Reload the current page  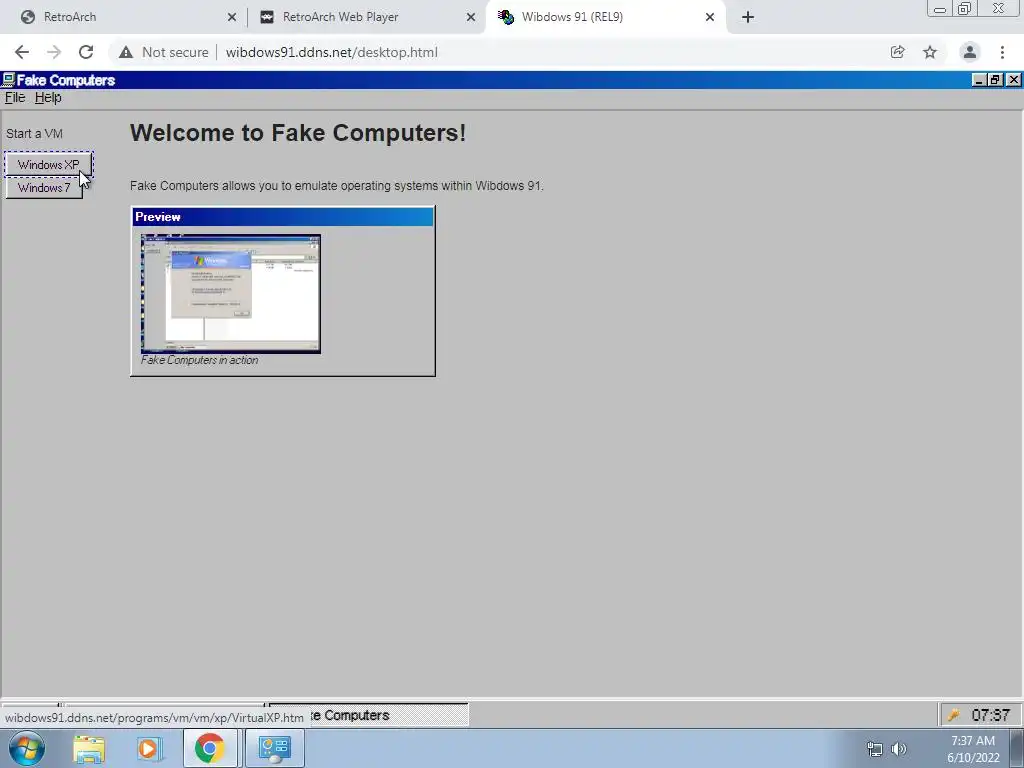coord(86,52)
